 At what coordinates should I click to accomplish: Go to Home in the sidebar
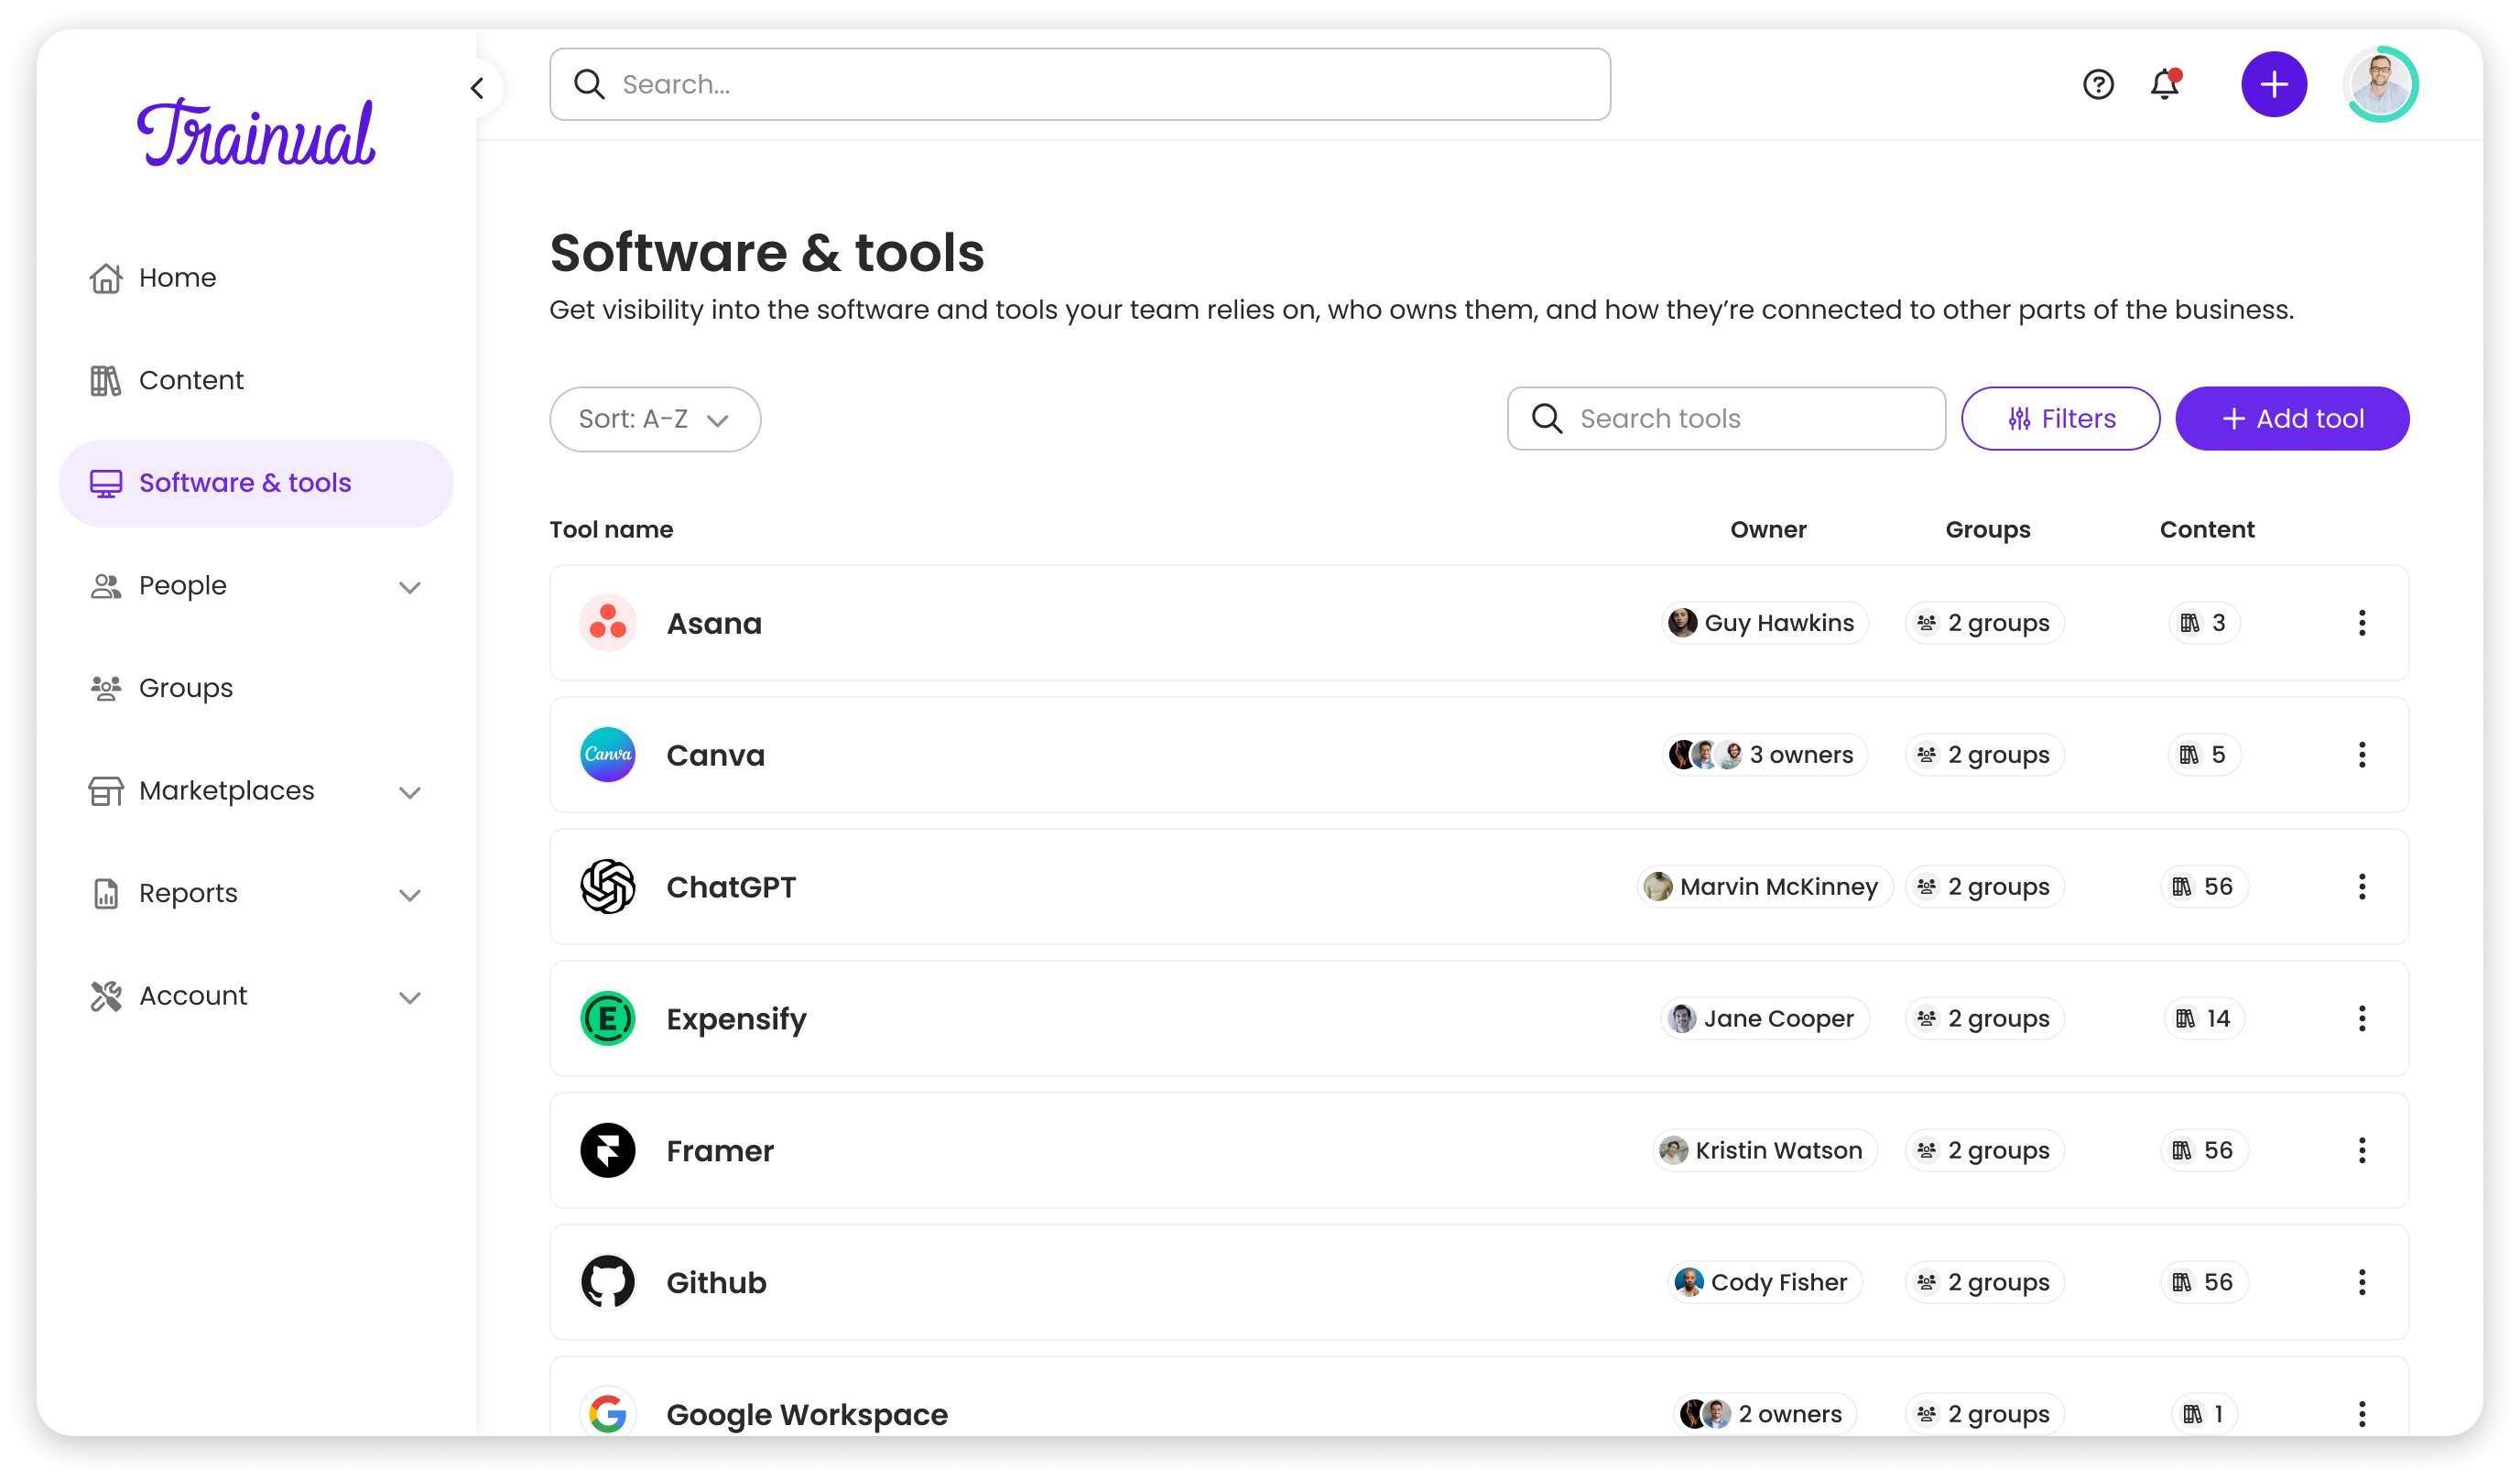point(177,278)
